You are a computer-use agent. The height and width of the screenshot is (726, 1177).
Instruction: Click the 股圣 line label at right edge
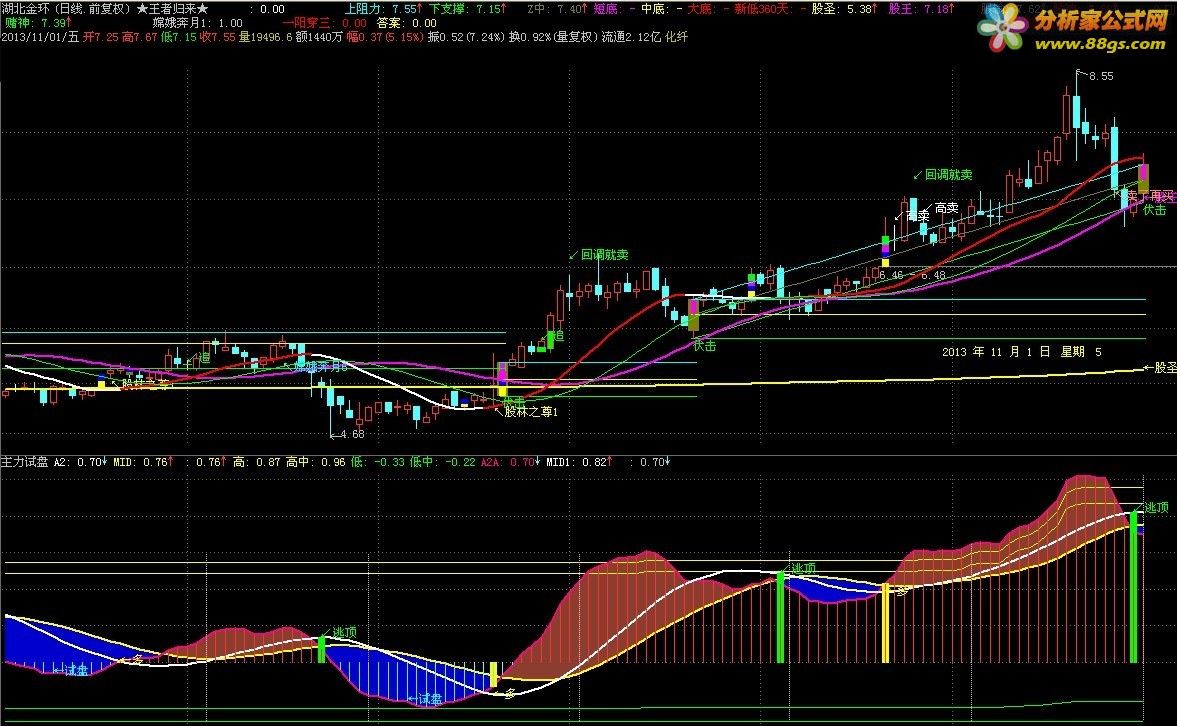1165,367
